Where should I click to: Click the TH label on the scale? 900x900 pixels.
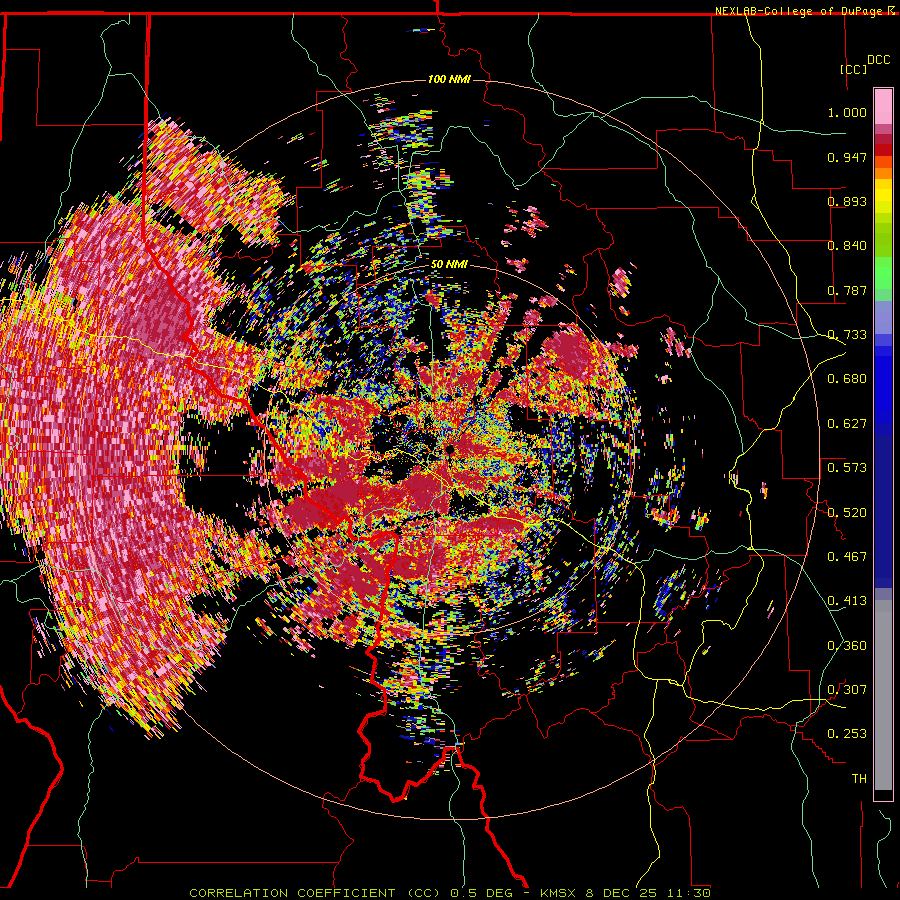(859, 779)
